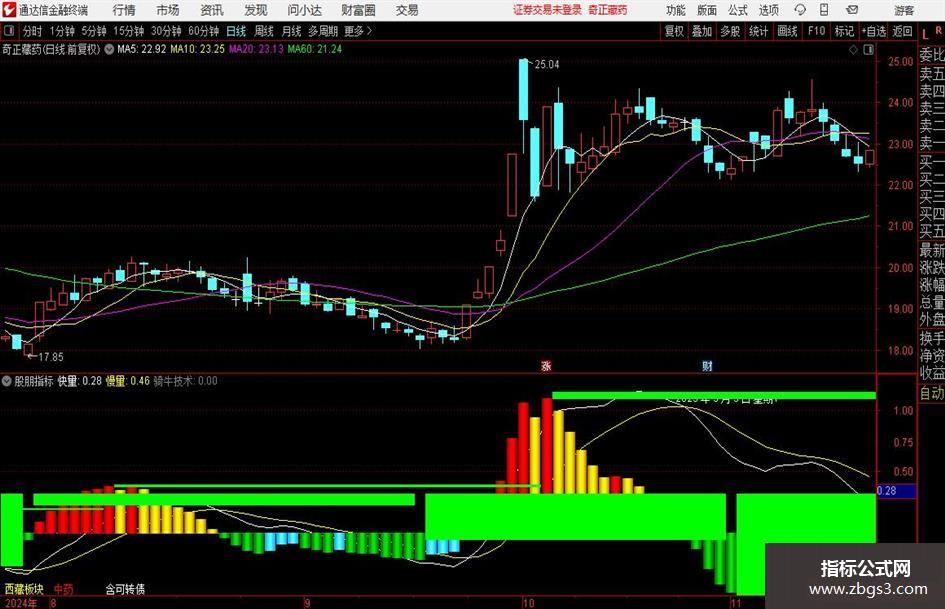
Task: Click the 财 marker on chart
Action: pos(707,365)
